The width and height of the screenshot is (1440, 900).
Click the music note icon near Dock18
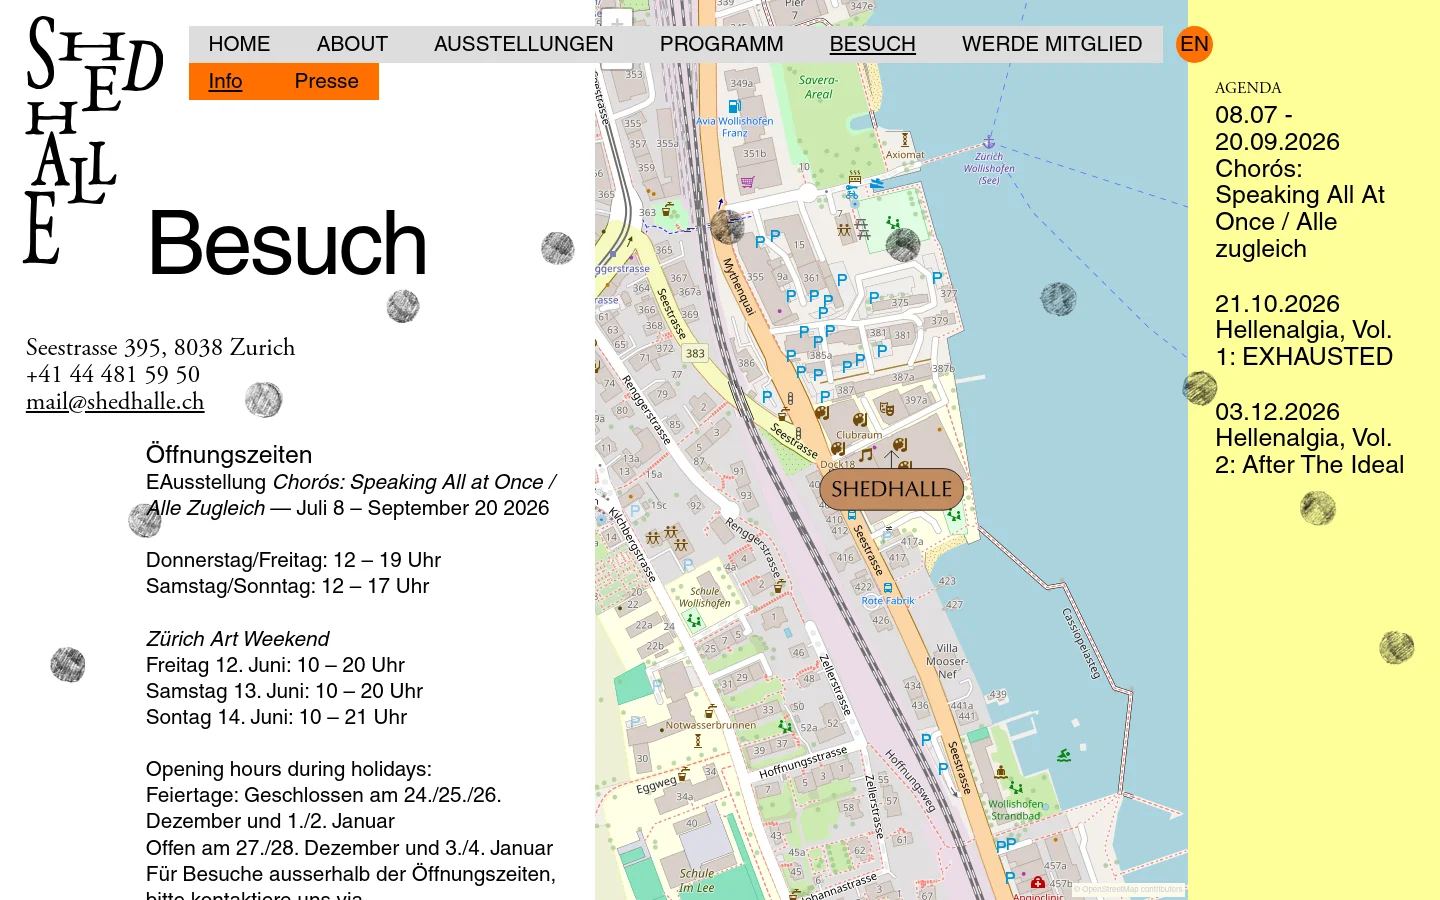[x=866, y=455]
